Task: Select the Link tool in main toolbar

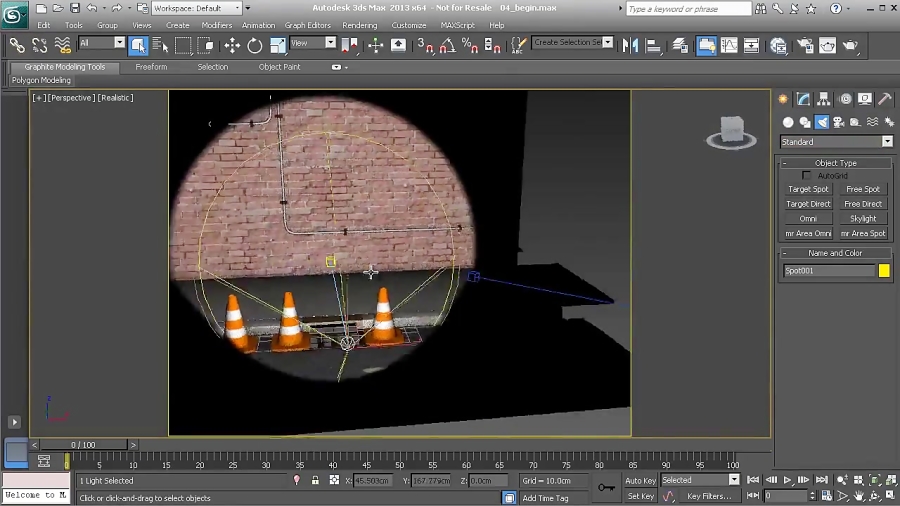Action: pos(17,45)
